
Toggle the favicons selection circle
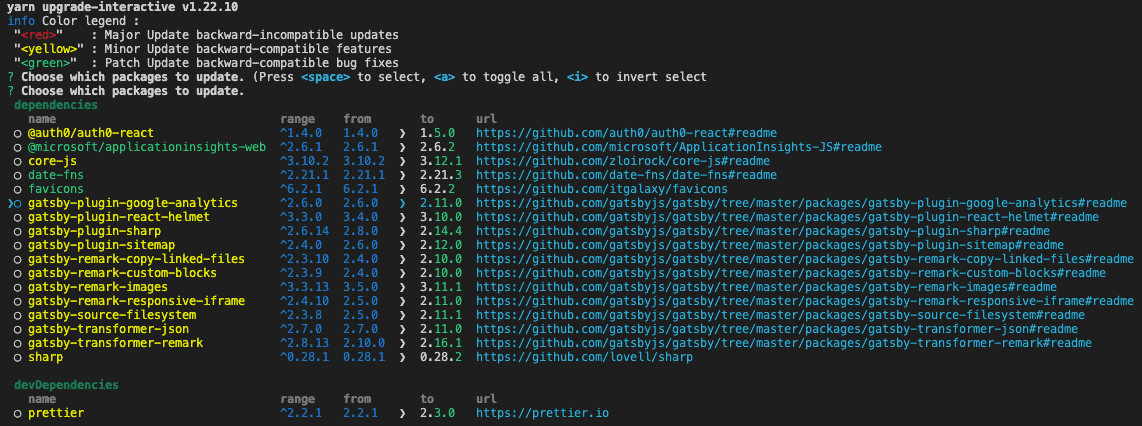[x=18, y=189]
